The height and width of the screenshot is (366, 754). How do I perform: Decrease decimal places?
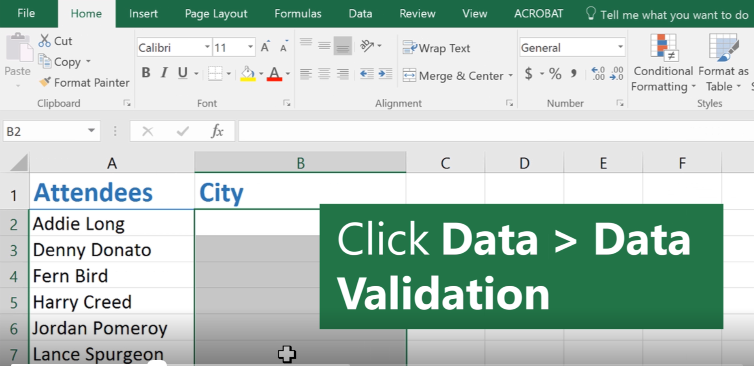[616, 74]
